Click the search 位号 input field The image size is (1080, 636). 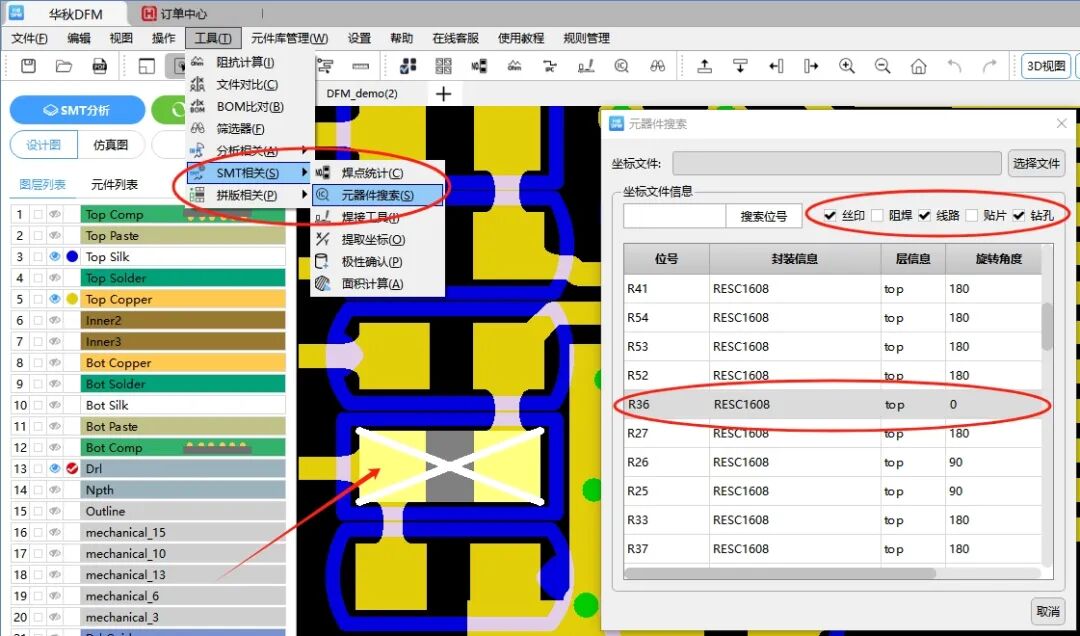pyautogui.click(x=674, y=216)
